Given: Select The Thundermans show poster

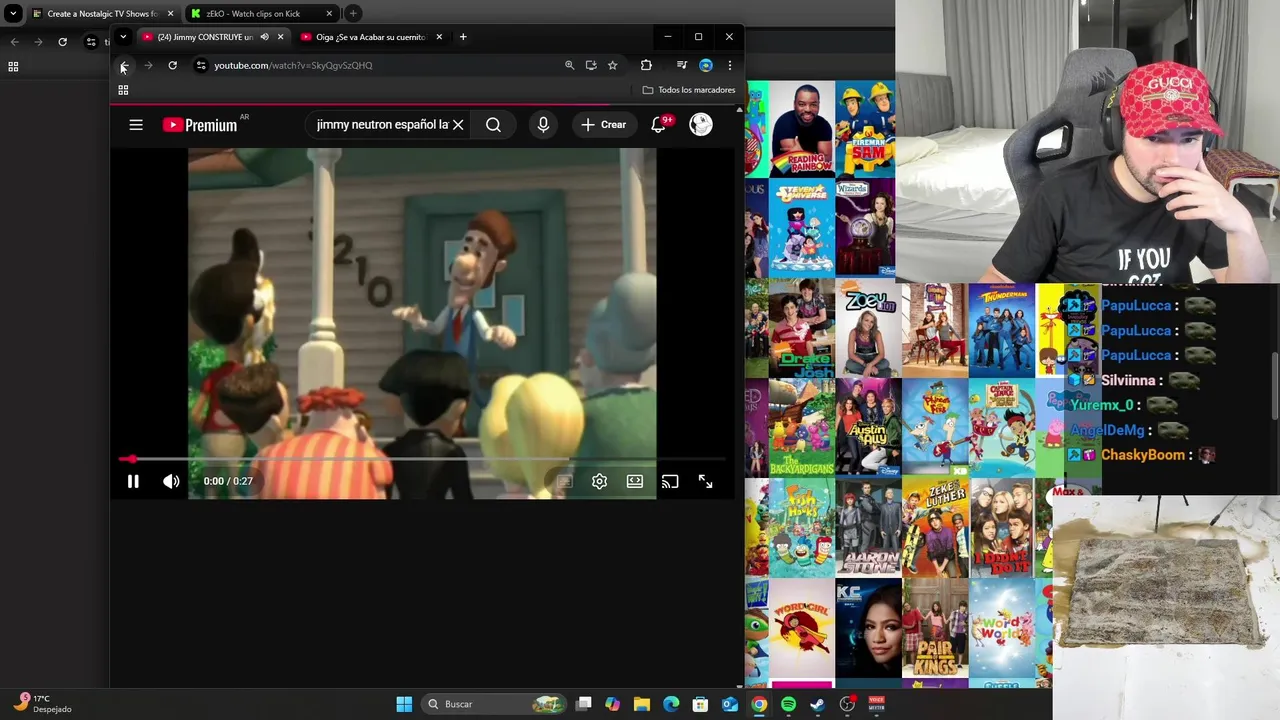Looking at the screenshot, I should 1001,330.
